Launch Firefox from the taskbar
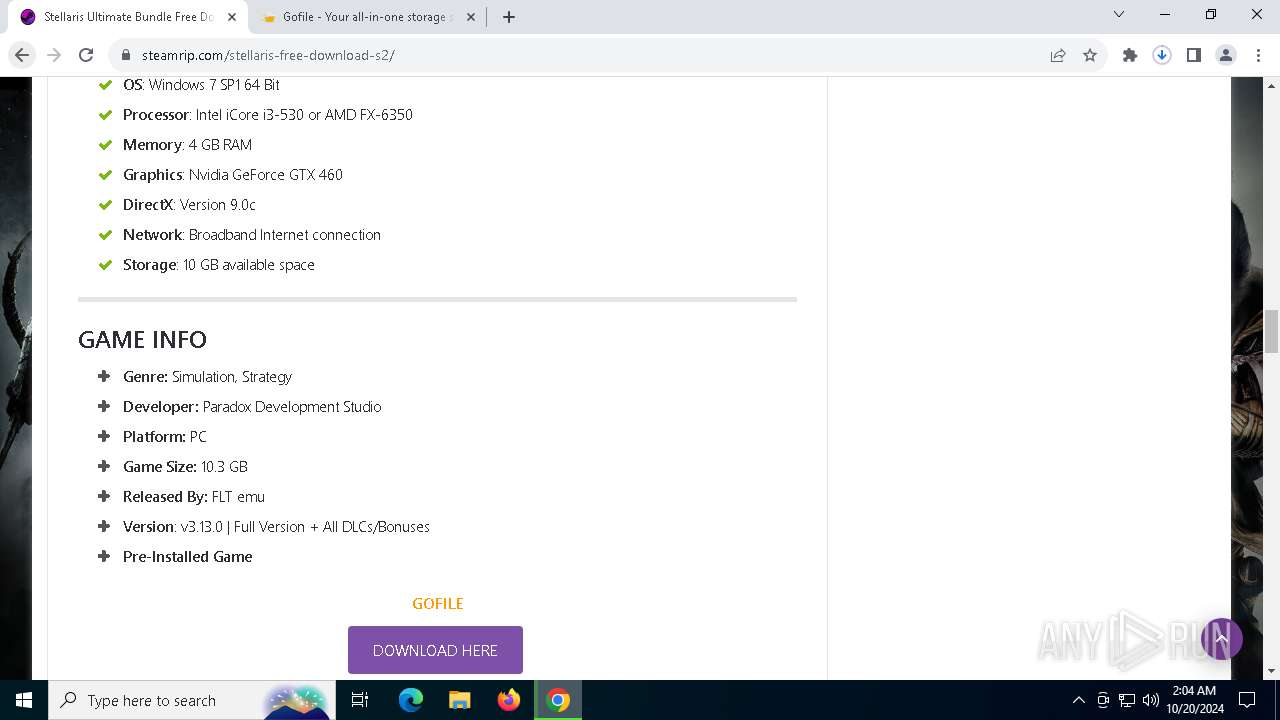1280x720 pixels. 509,700
